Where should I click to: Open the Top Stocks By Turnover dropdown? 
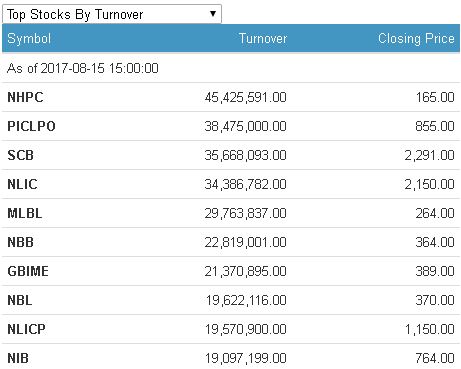pos(112,14)
